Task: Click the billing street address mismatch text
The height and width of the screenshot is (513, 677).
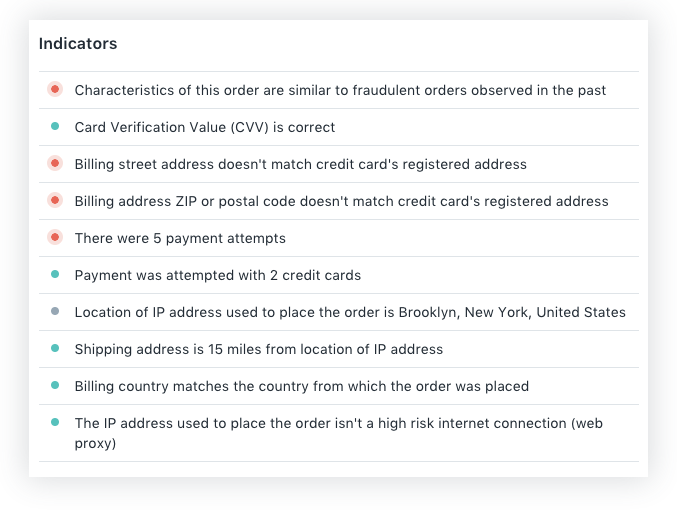Action: click(301, 165)
